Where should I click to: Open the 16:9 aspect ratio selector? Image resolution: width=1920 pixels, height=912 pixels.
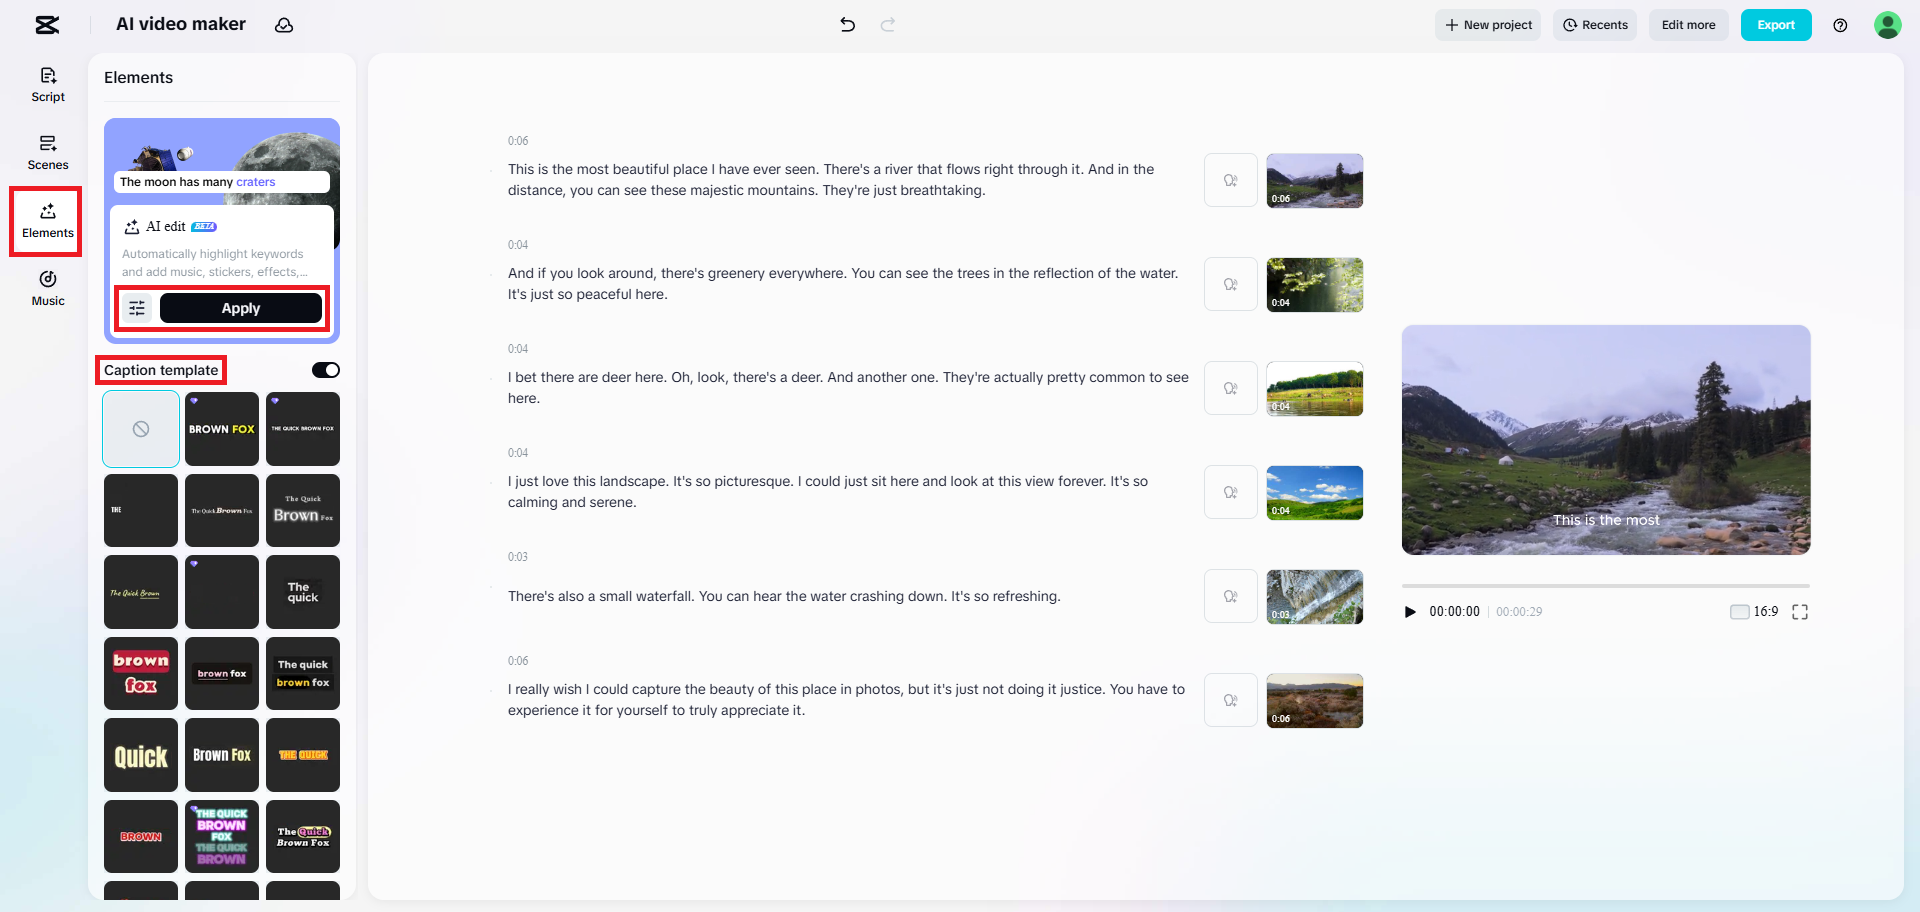click(1765, 611)
